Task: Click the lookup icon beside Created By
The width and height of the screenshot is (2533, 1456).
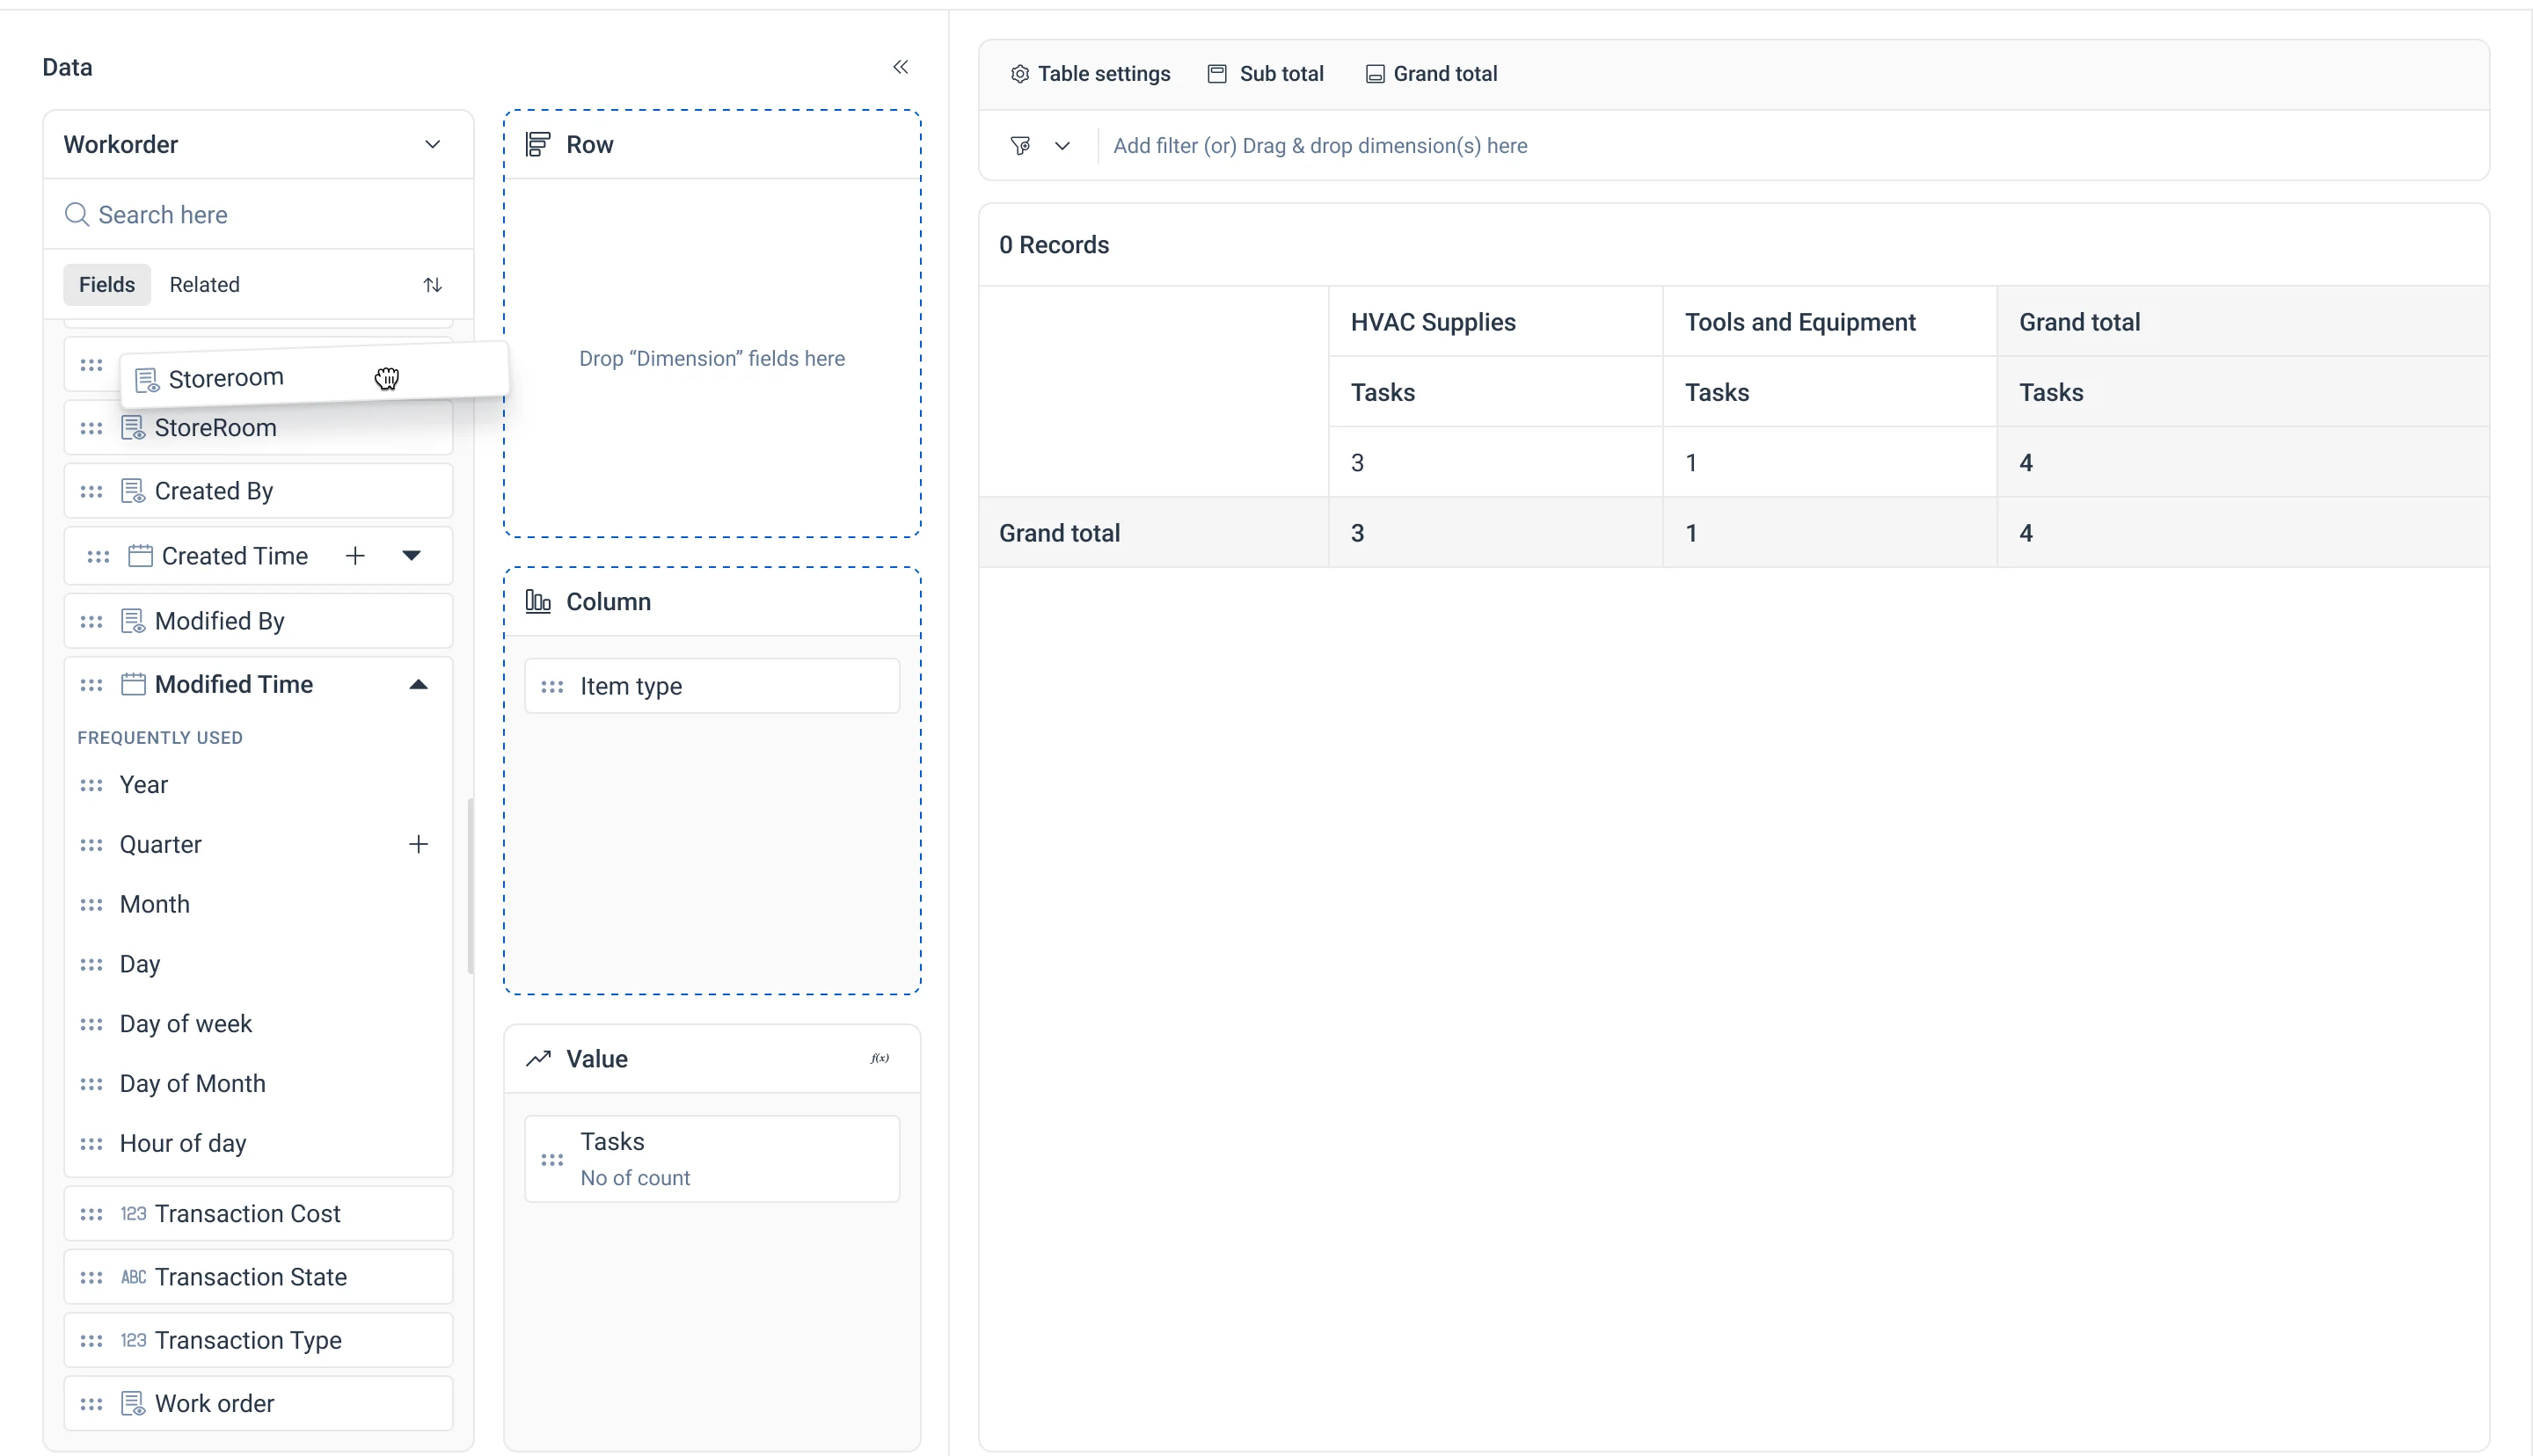Action: click(133, 491)
